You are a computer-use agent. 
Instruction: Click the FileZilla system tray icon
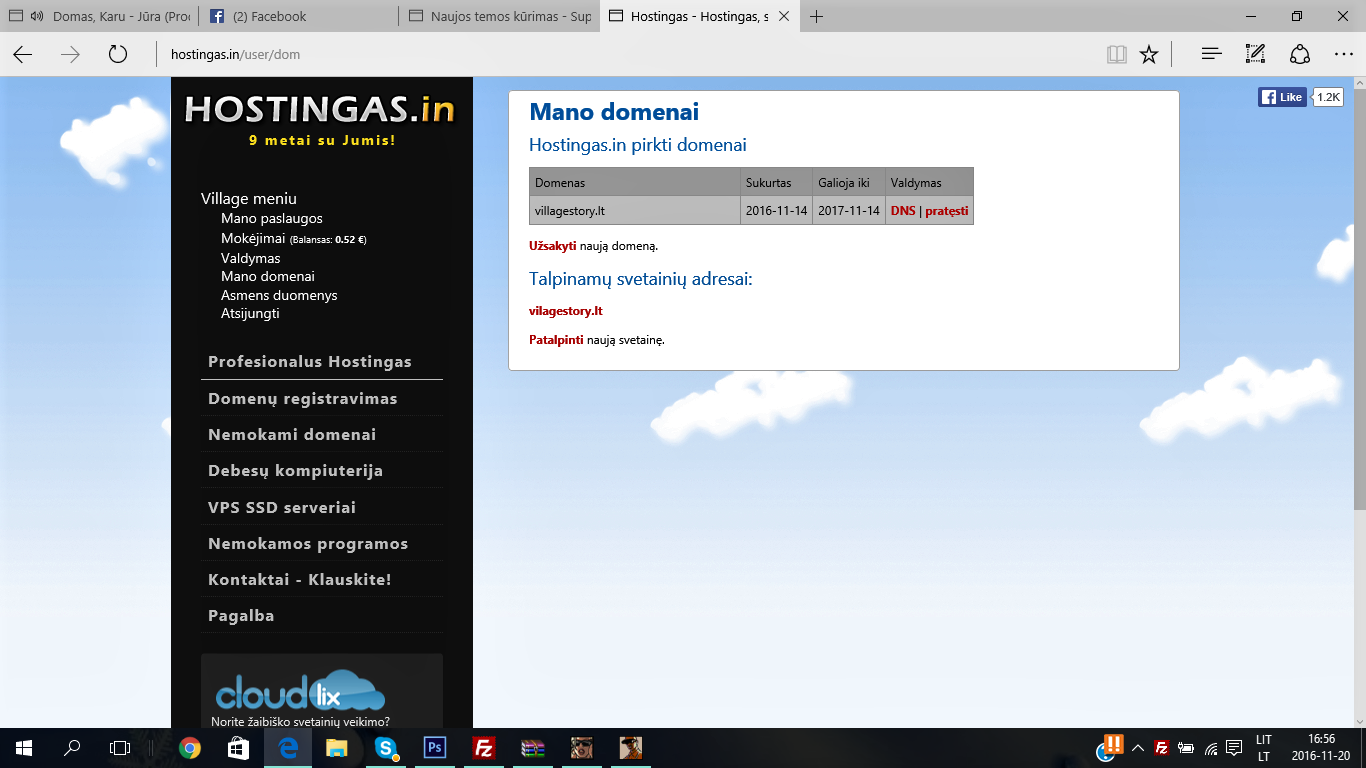pos(1162,748)
